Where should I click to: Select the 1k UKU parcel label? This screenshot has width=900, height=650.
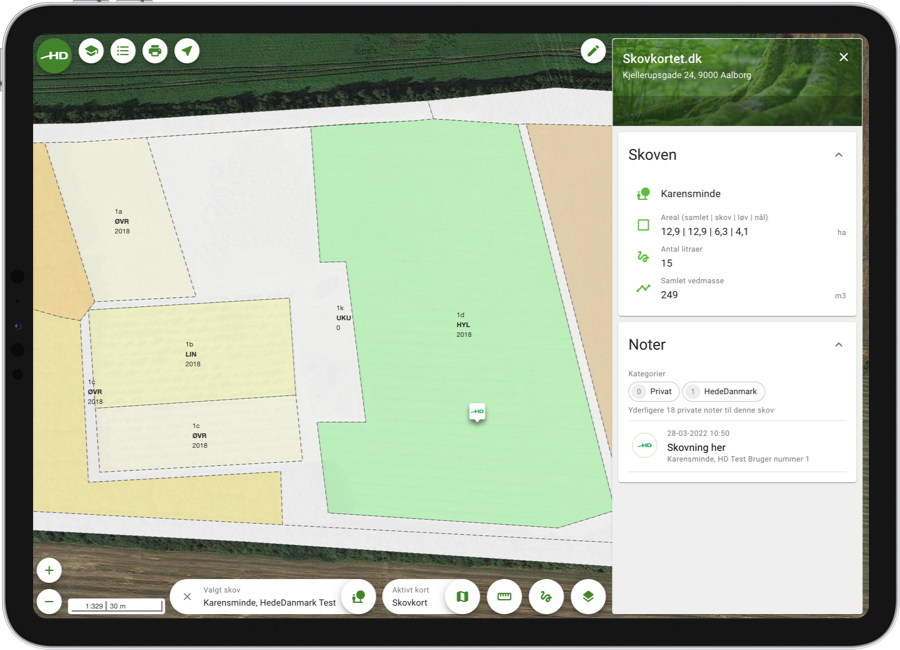click(343, 318)
